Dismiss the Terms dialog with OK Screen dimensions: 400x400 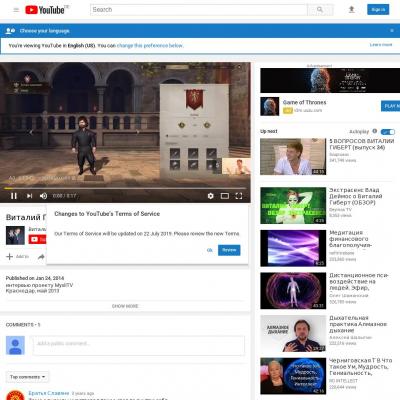[210, 250]
